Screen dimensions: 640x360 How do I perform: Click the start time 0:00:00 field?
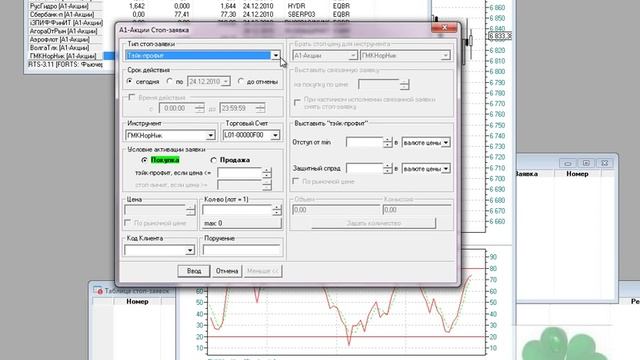177,108
